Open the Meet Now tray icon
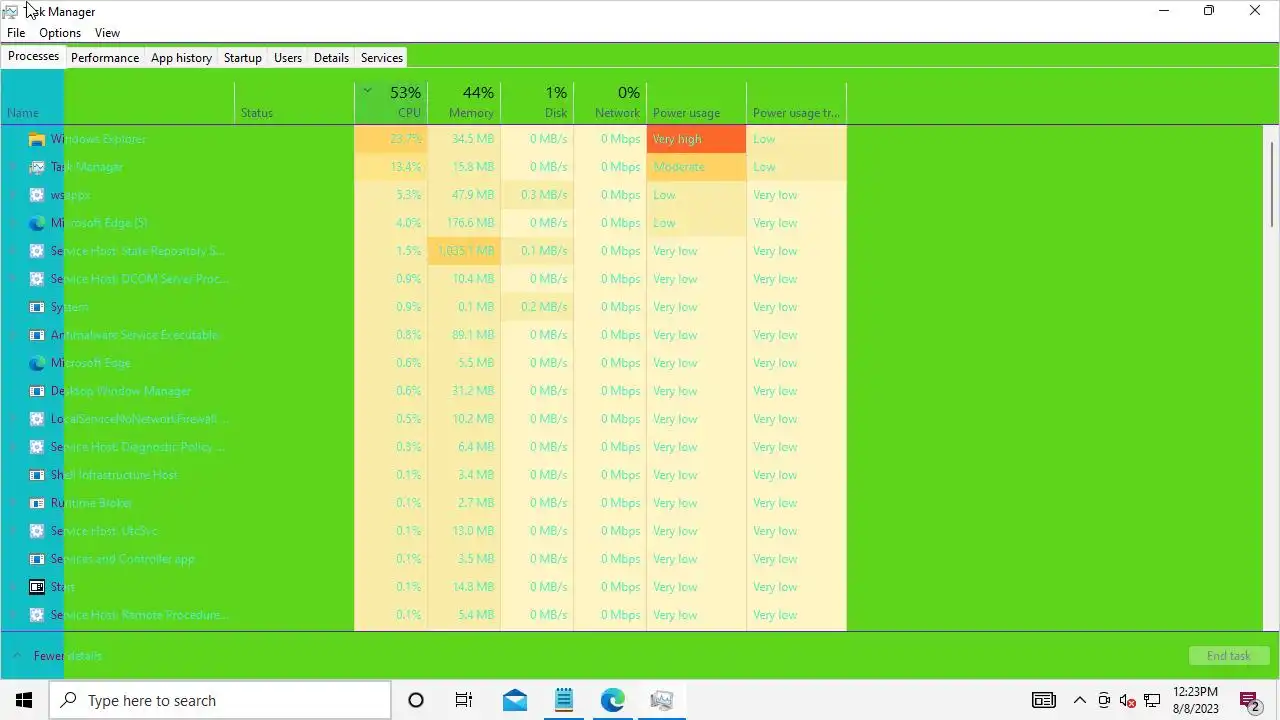The width and height of the screenshot is (1280, 720). pyautogui.click(x=1104, y=700)
